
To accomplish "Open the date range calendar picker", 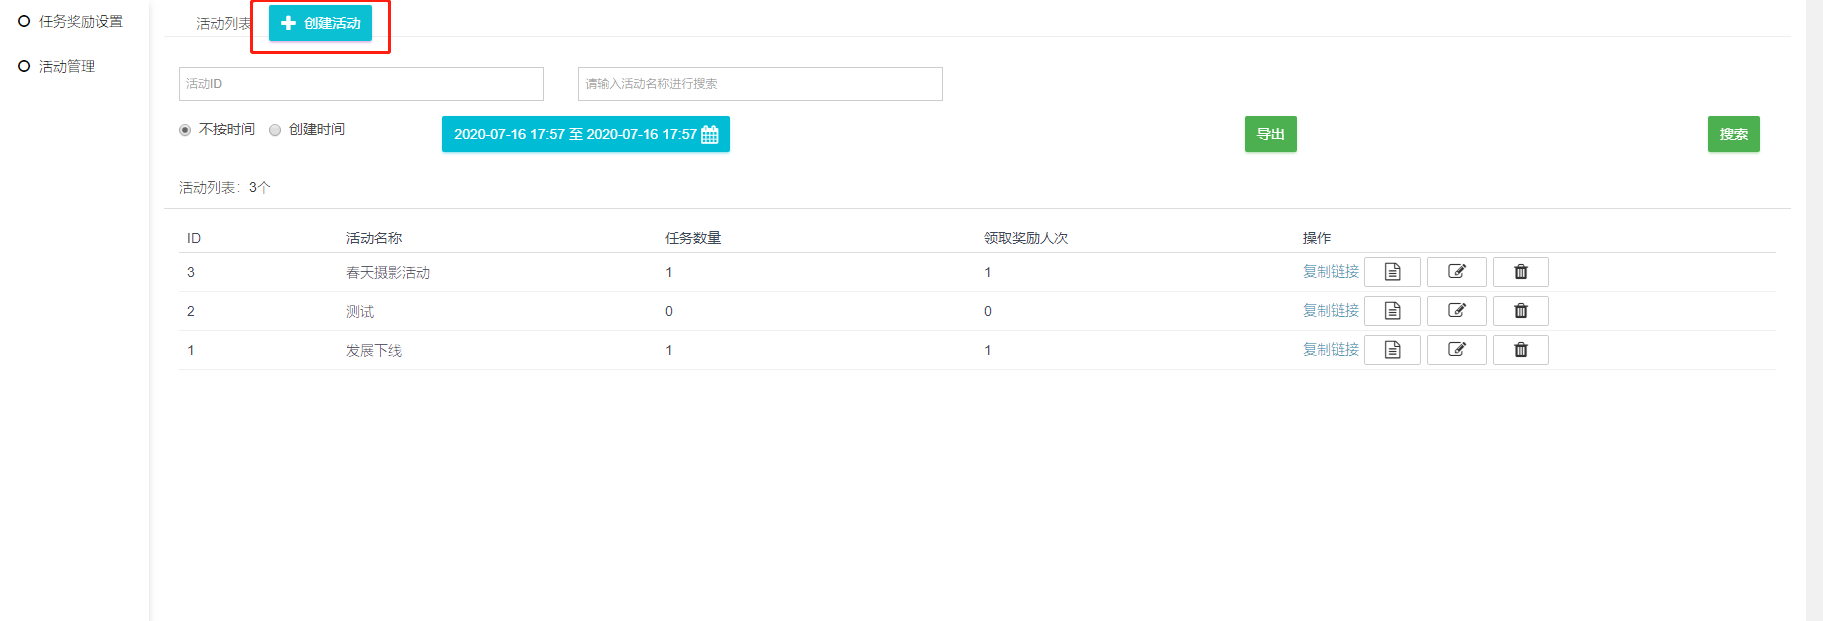I will click(x=586, y=134).
